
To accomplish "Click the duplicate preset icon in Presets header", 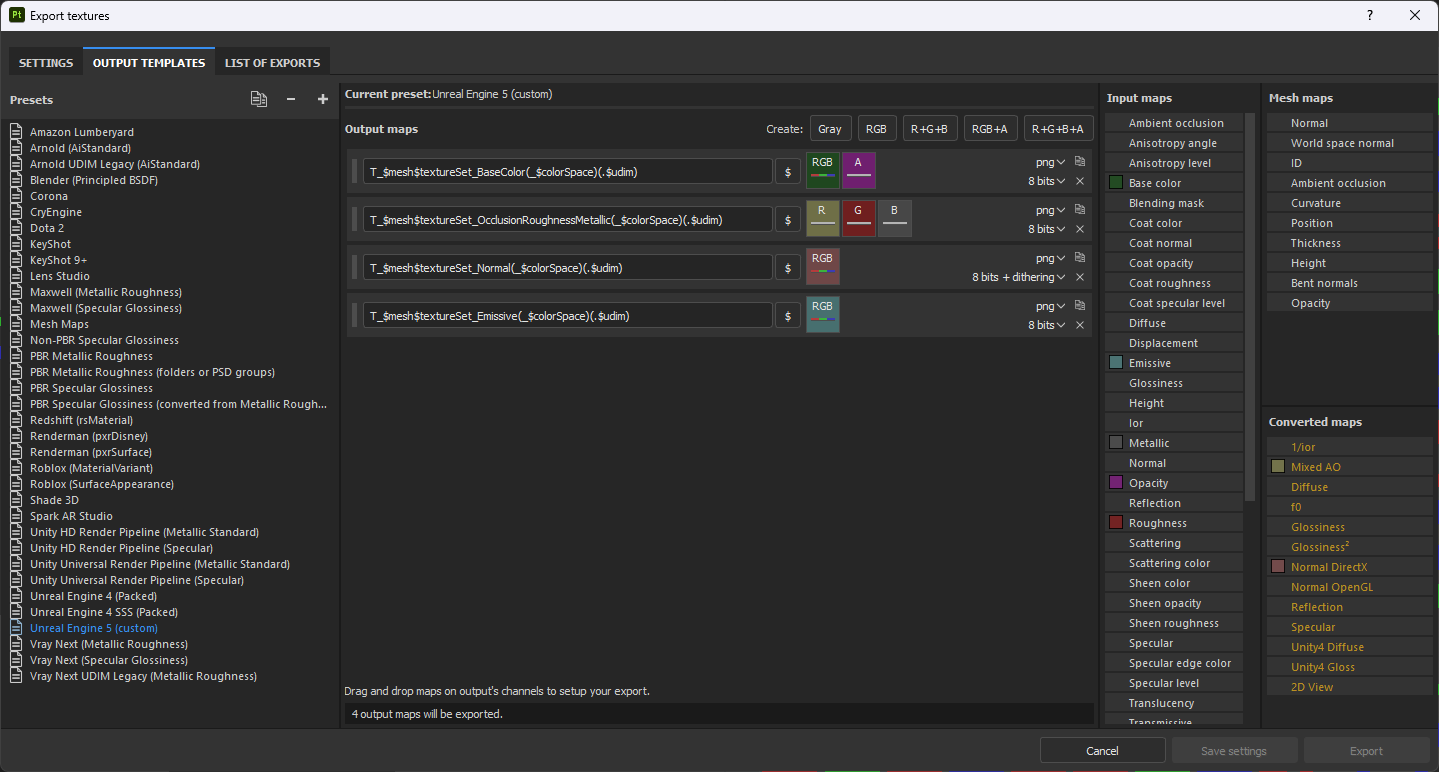I will tap(259, 99).
